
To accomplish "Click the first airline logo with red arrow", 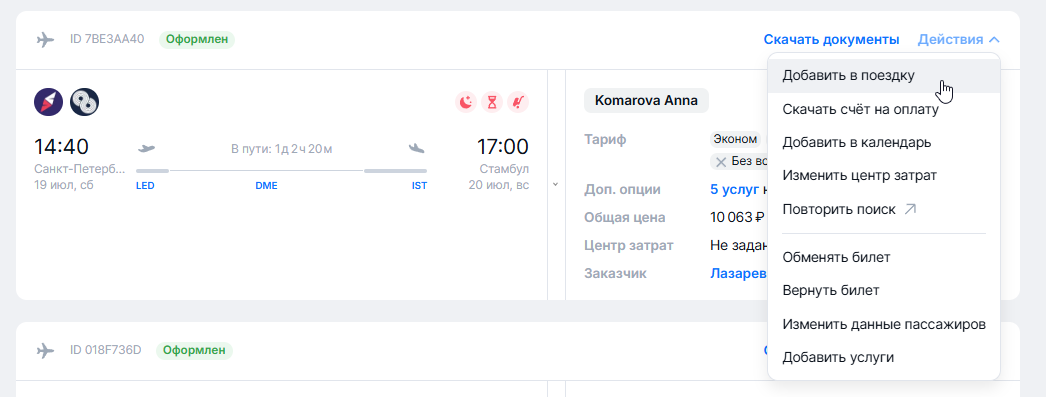I will pos(48,101).
